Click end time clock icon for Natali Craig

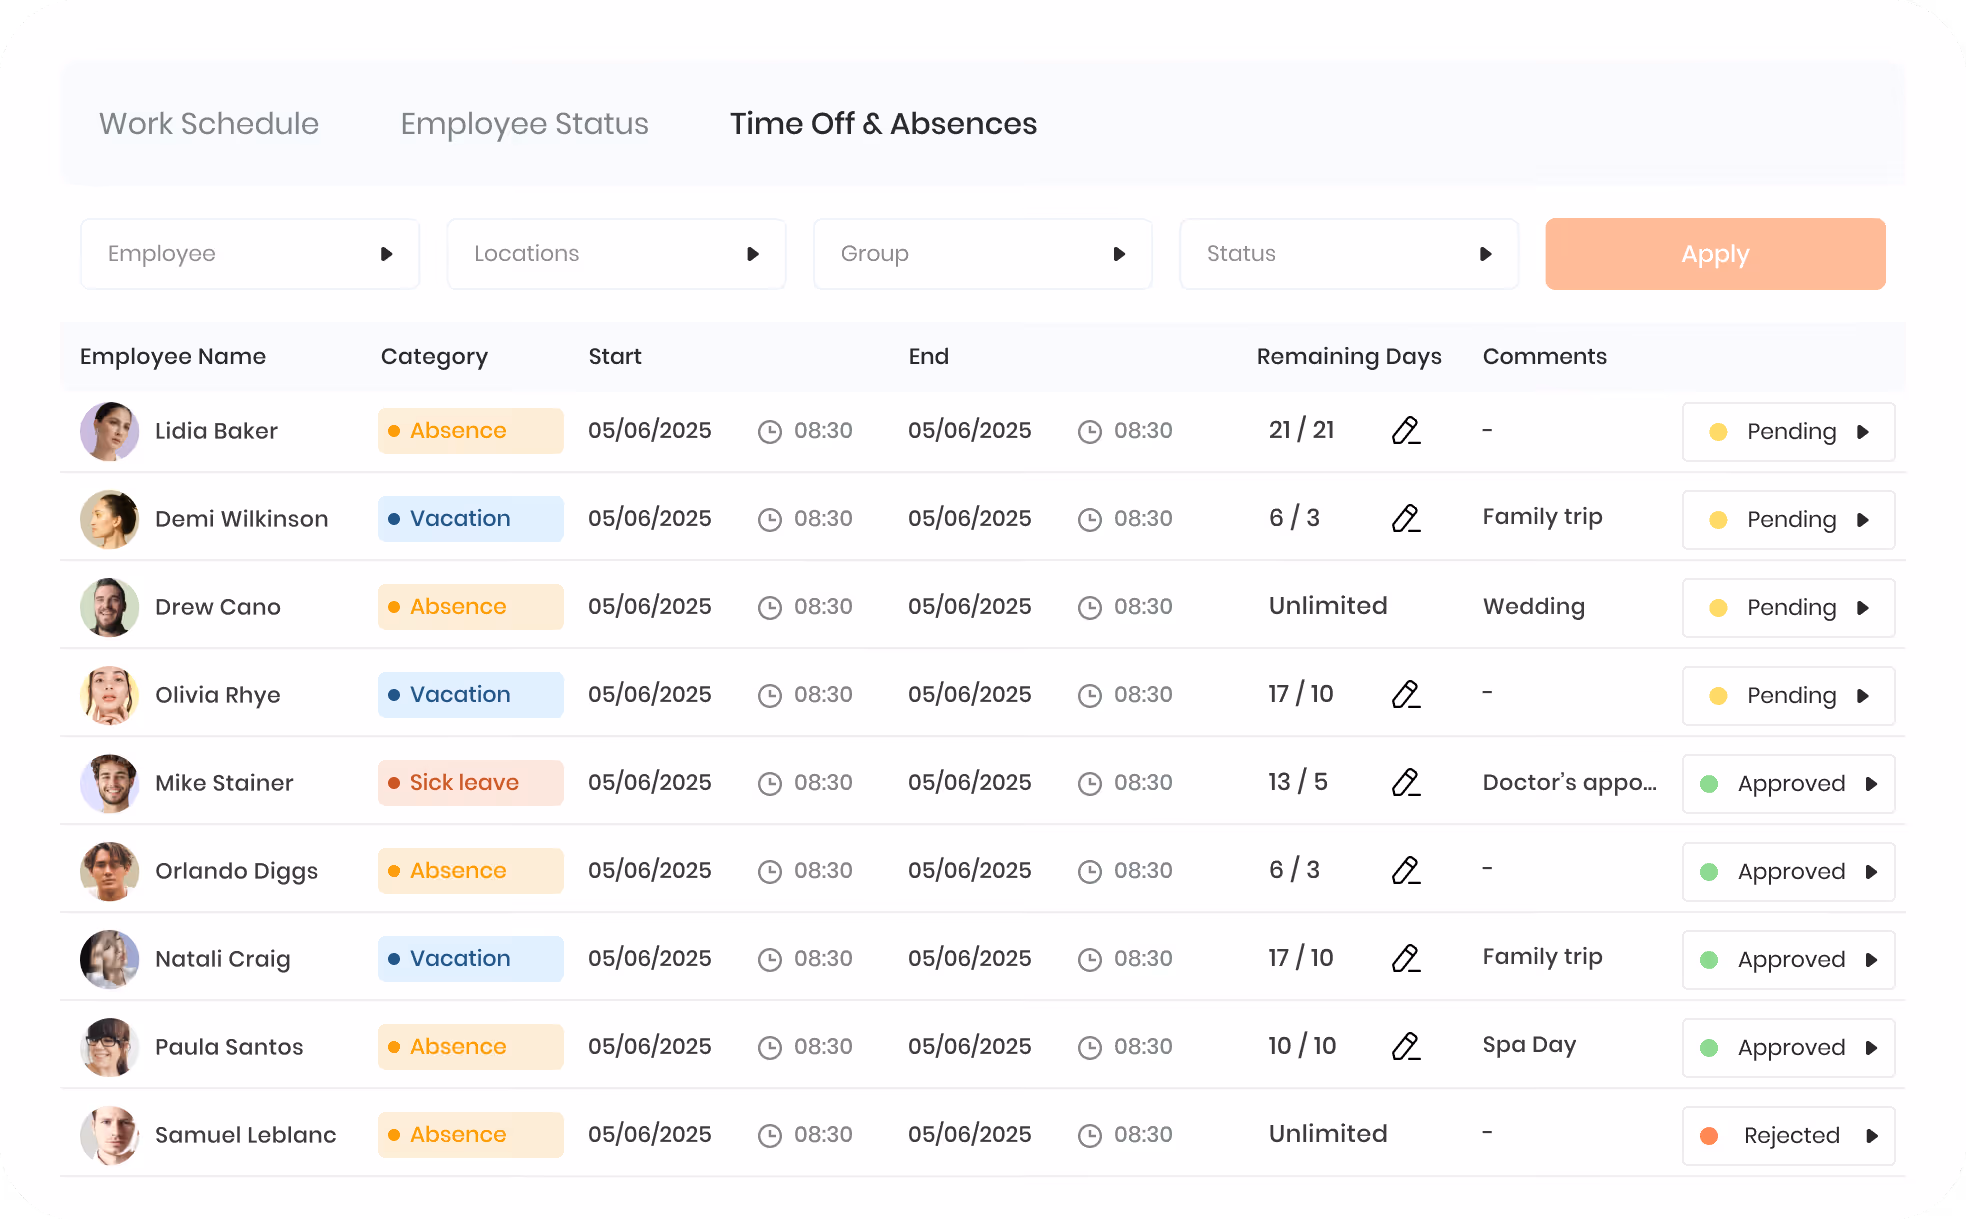(1090, 960)
